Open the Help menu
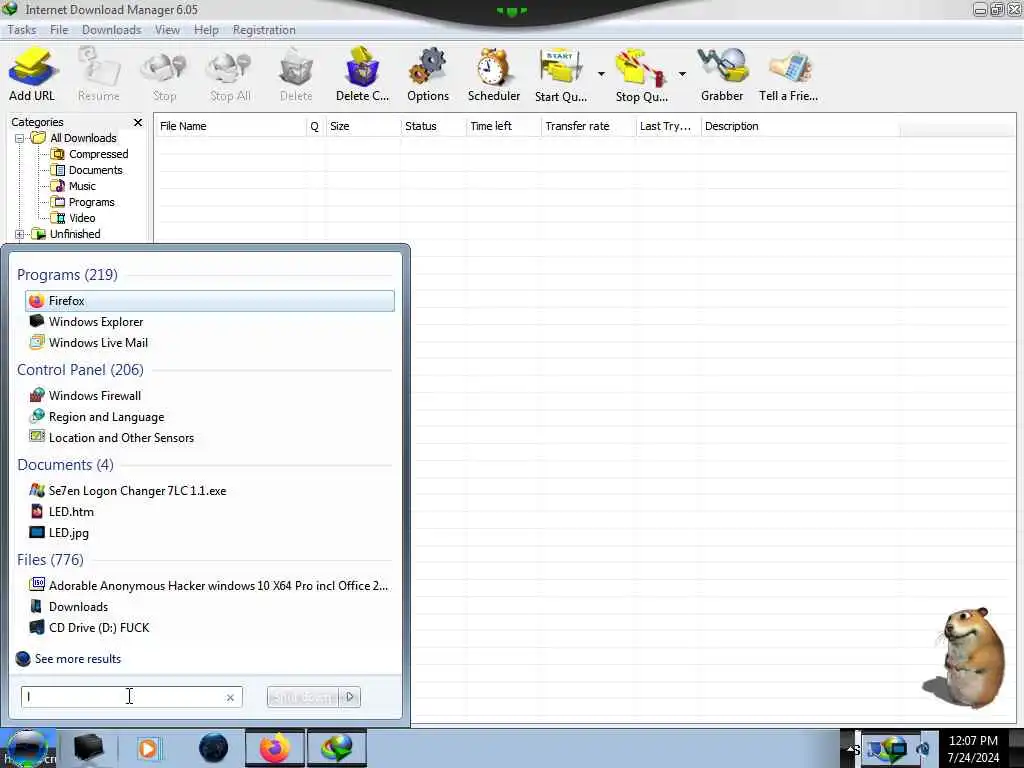Image resolution: width=1024 pixels, height=768 pixels. [206, 30]
